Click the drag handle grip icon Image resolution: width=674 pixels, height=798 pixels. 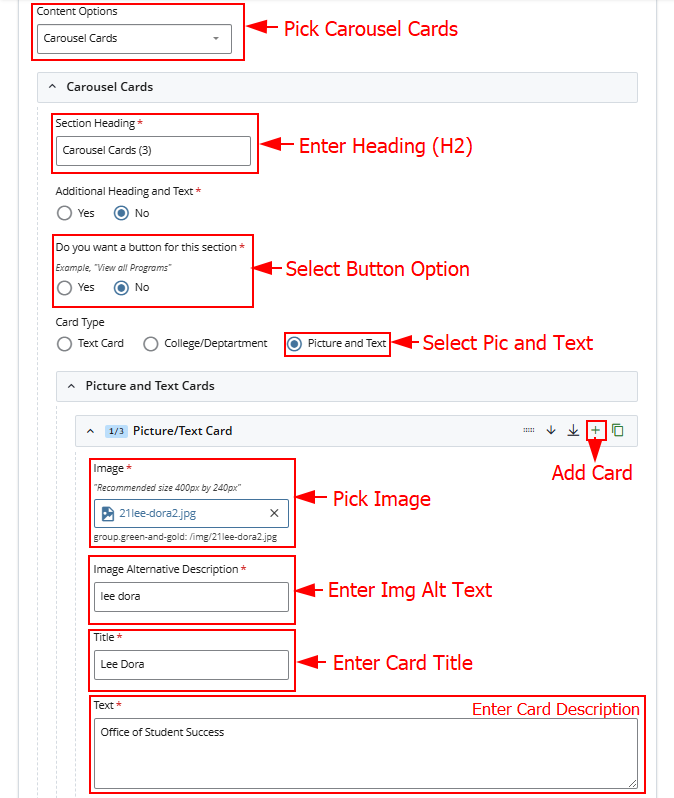tap(528, 430)
